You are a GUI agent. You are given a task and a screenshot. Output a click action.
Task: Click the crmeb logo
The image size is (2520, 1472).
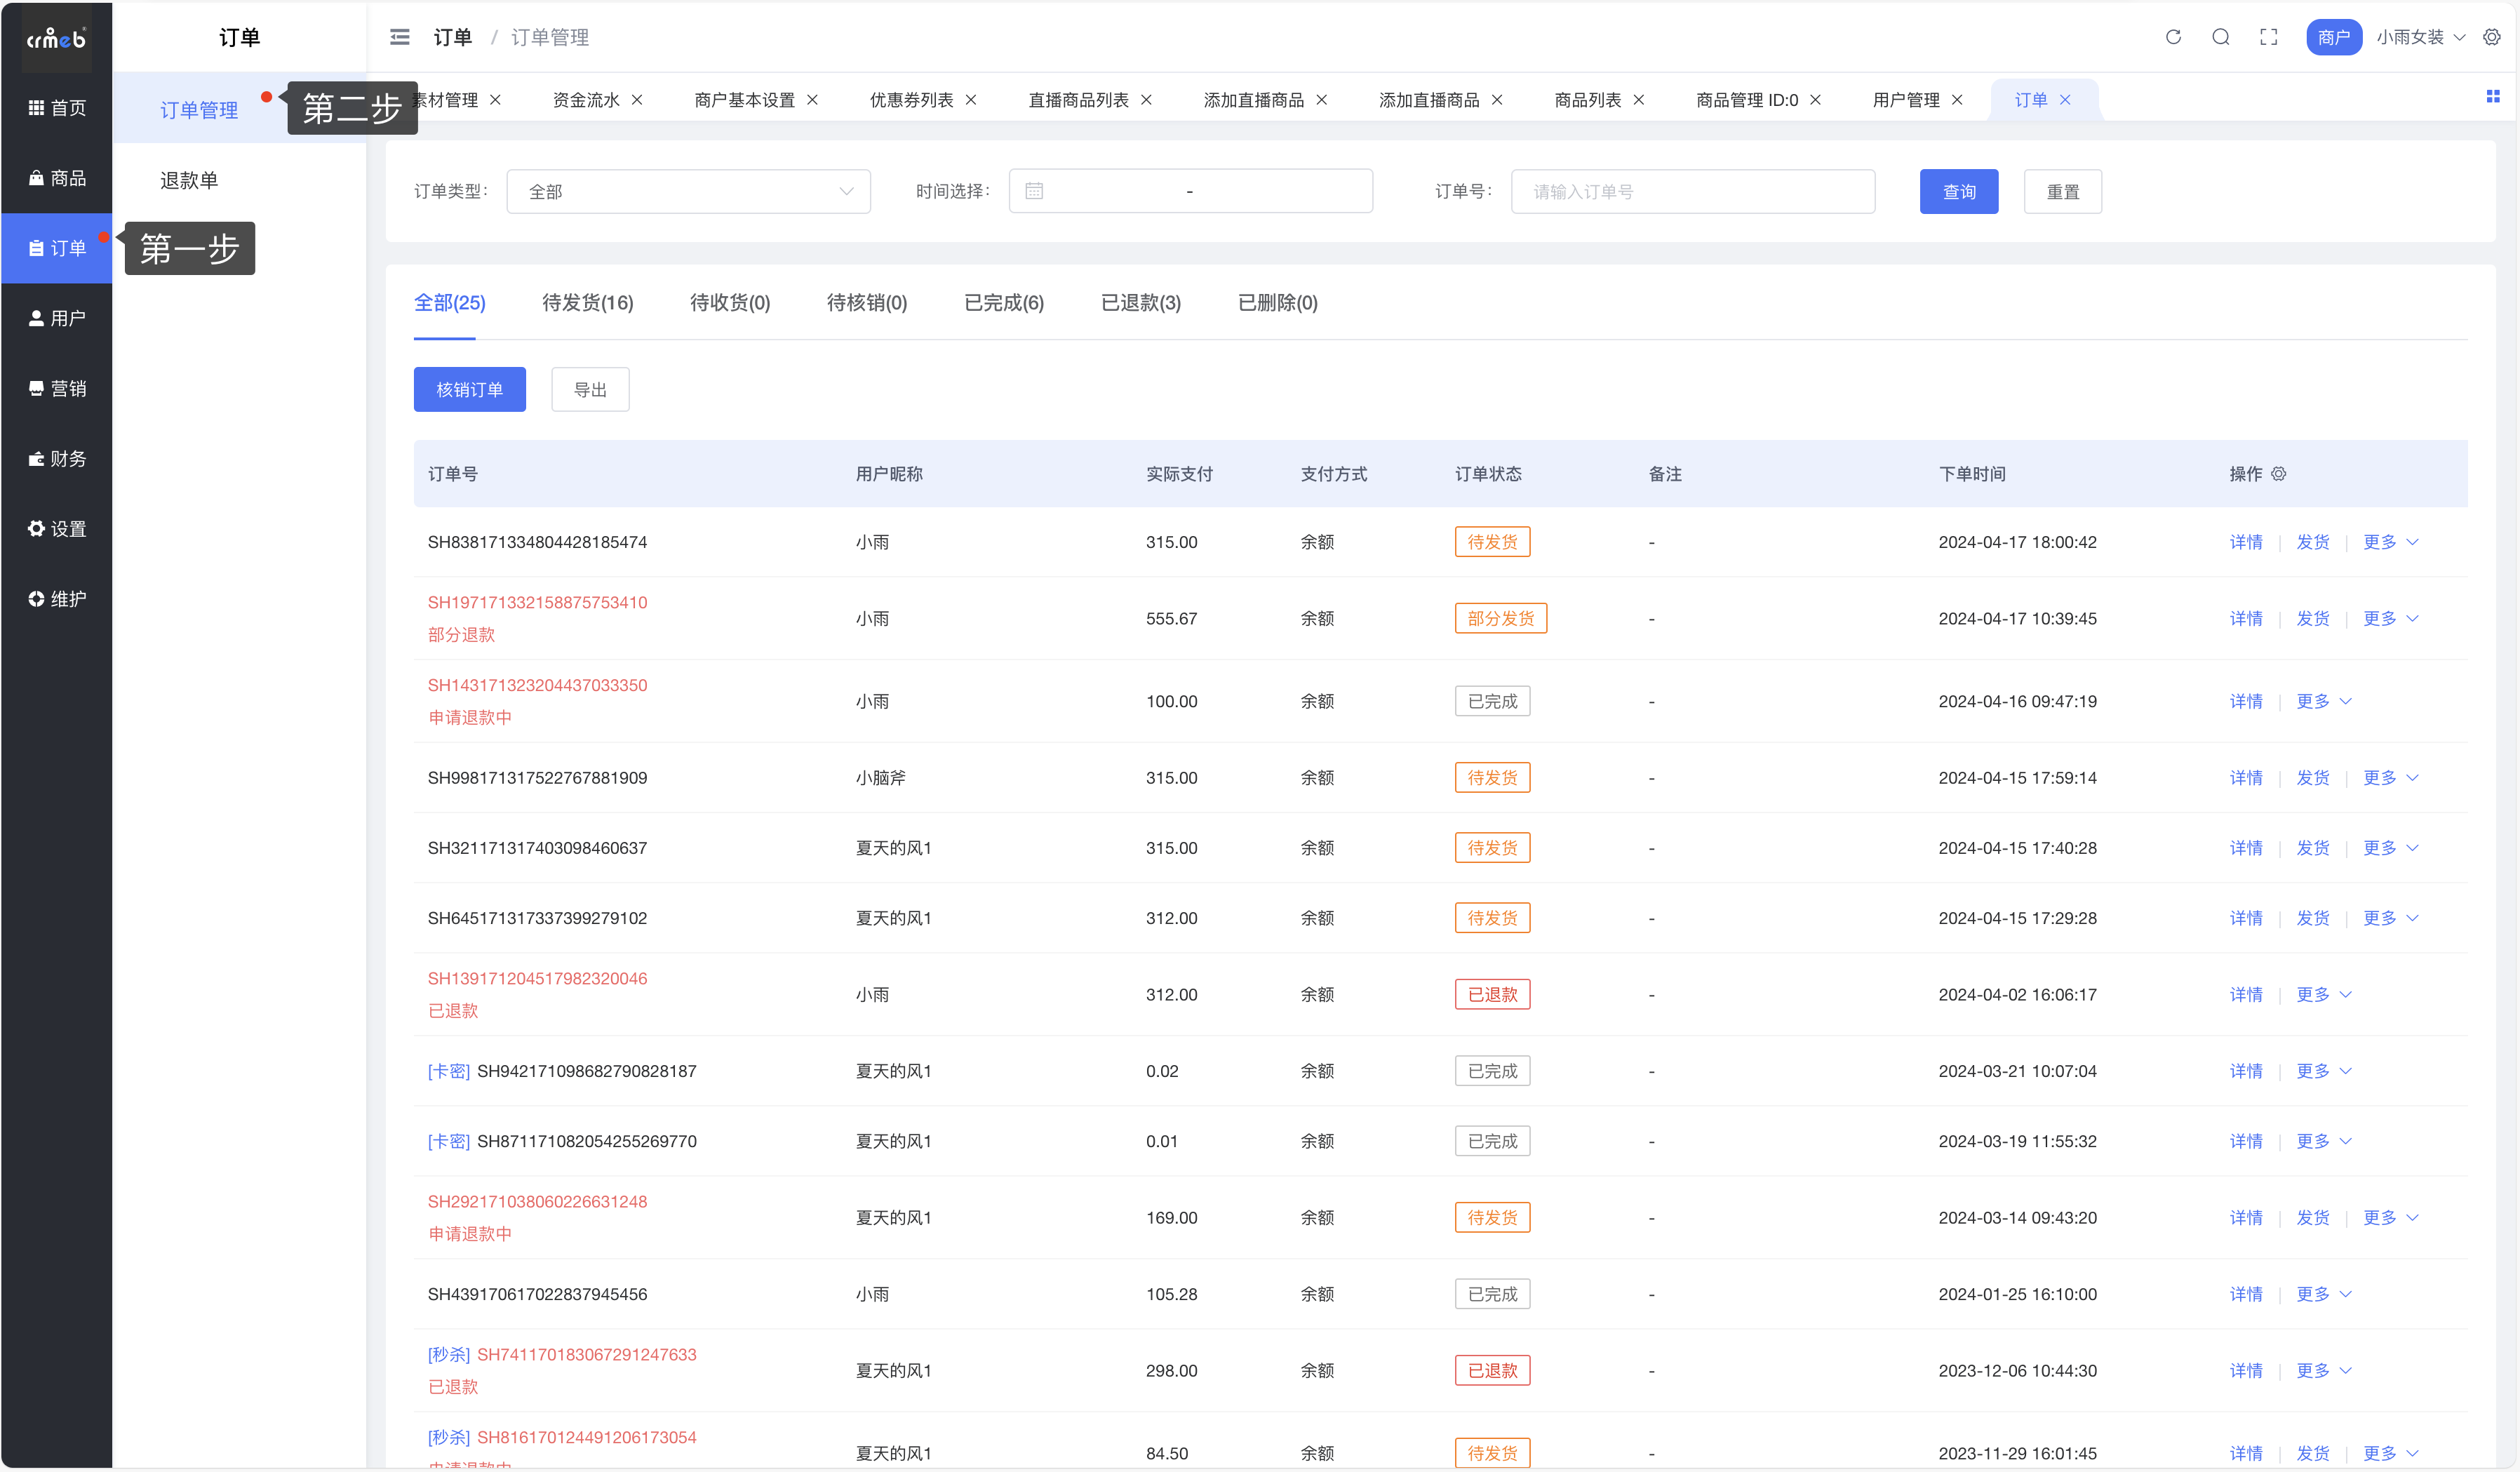56,38
